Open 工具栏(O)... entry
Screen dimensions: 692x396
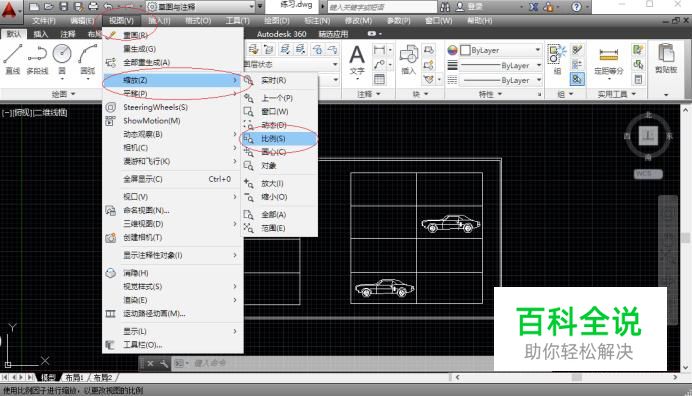[x=173, y=345]
